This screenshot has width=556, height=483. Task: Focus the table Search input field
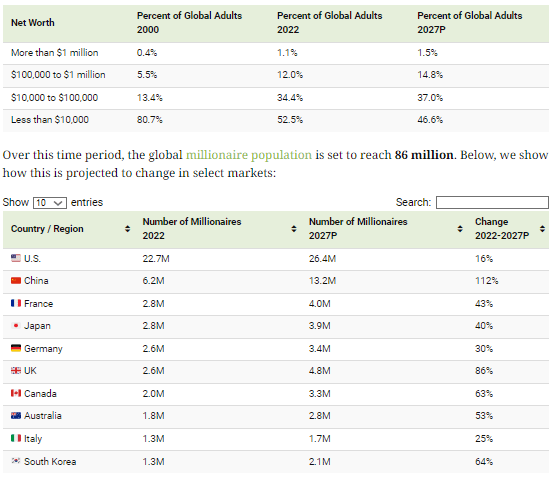(492, 202)
